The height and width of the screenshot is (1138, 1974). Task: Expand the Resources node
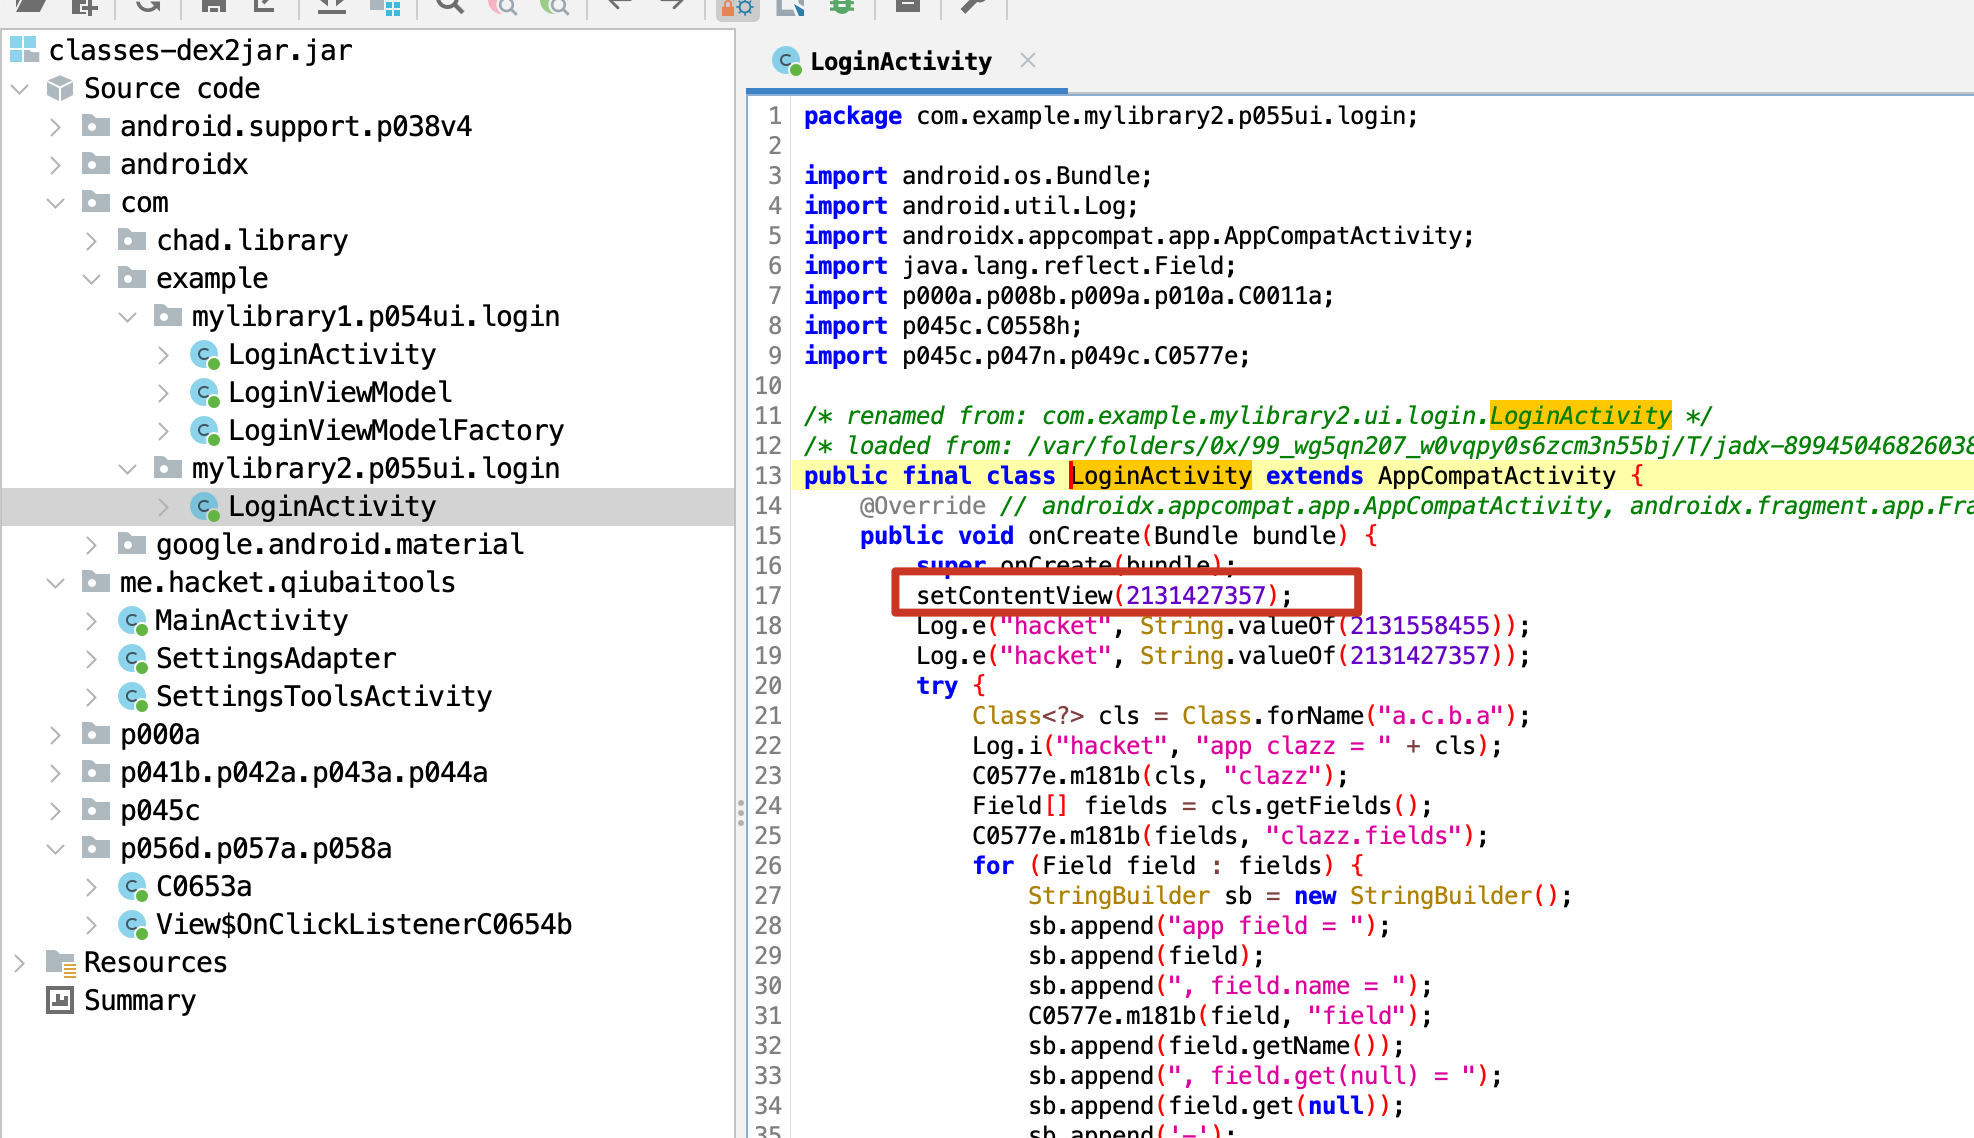[20, 963]
